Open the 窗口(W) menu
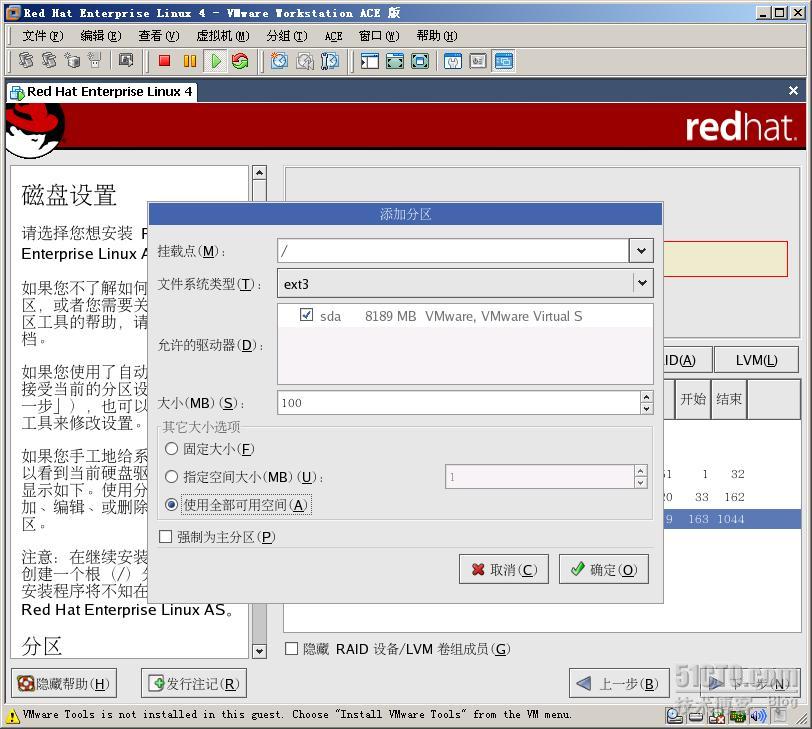 [379, 36]
